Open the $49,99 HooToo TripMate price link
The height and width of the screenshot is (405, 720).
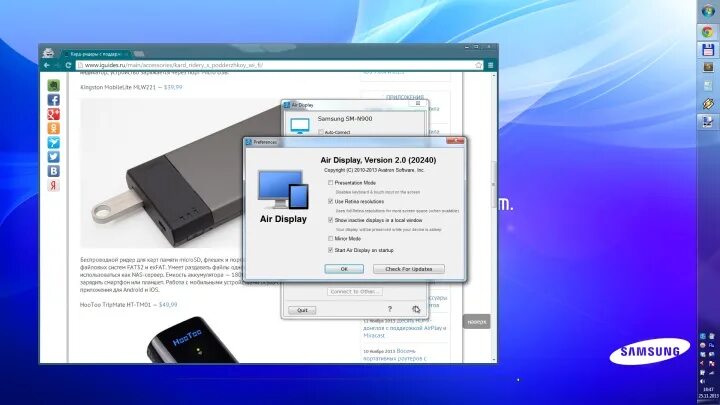pyautogui.click(x=168, y=304)
